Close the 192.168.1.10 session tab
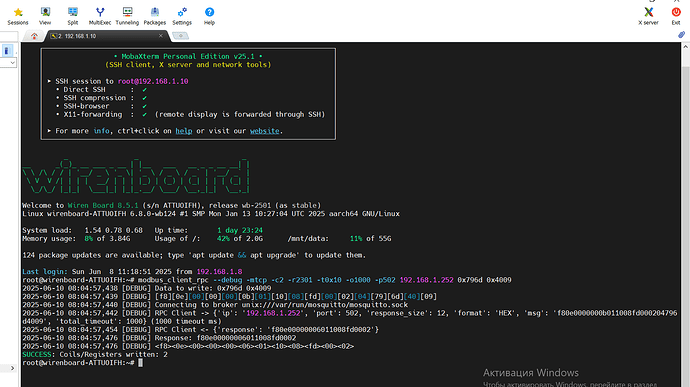Screen dimensions: 690x387 (161, 36)
